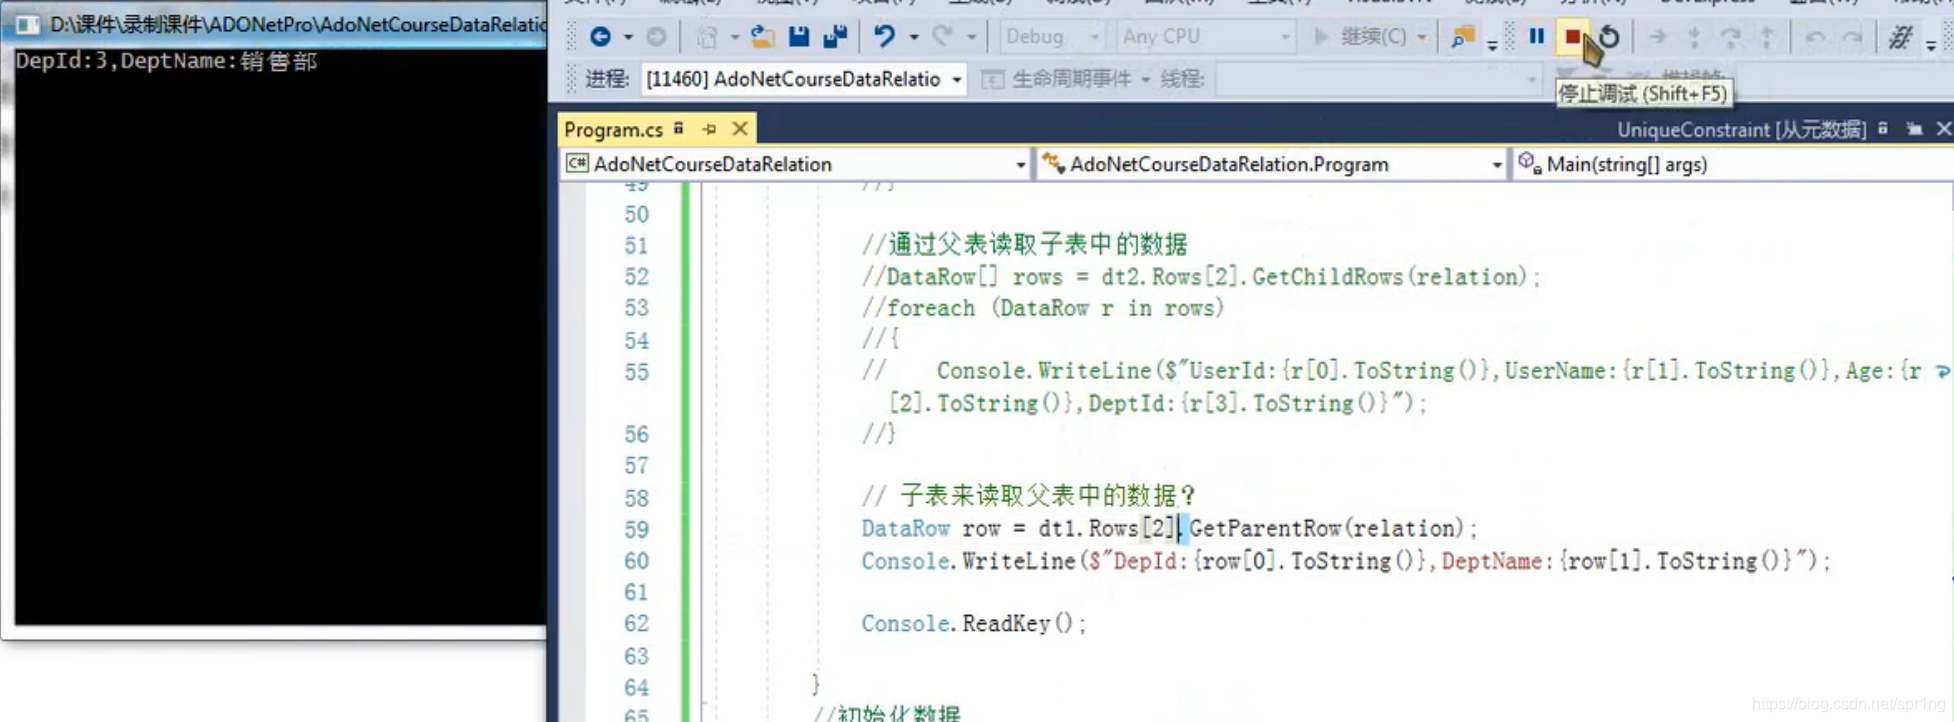
Task: Open the 线程 thread dropdown
Action: (x=1378, y=79)
